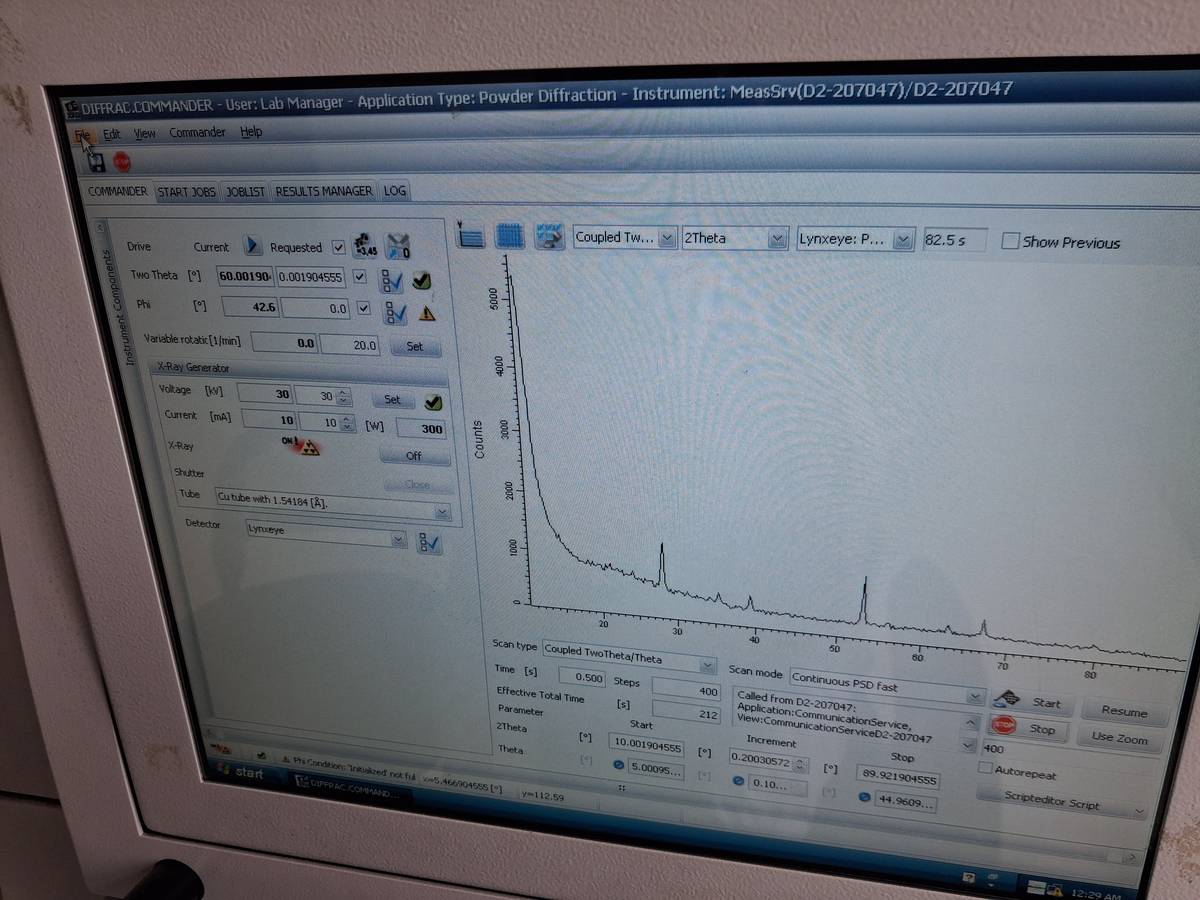Click the Resume button
1200x900 pixels.
pos(1124,712)
